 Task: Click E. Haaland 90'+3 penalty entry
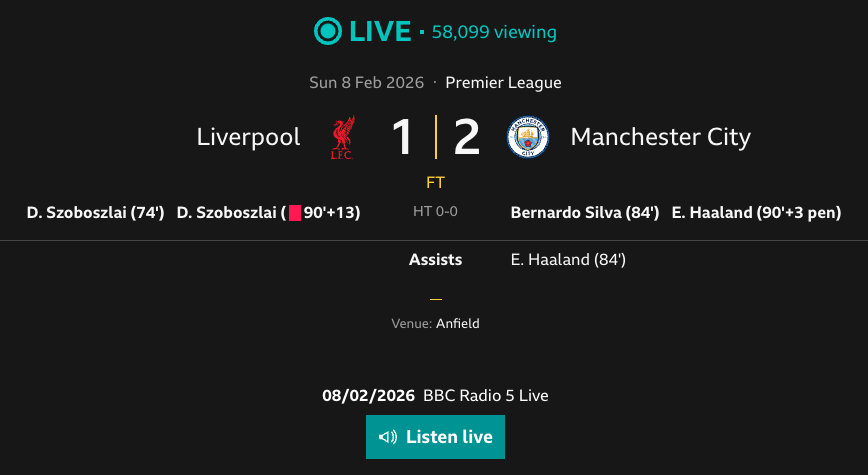[756, 212]
